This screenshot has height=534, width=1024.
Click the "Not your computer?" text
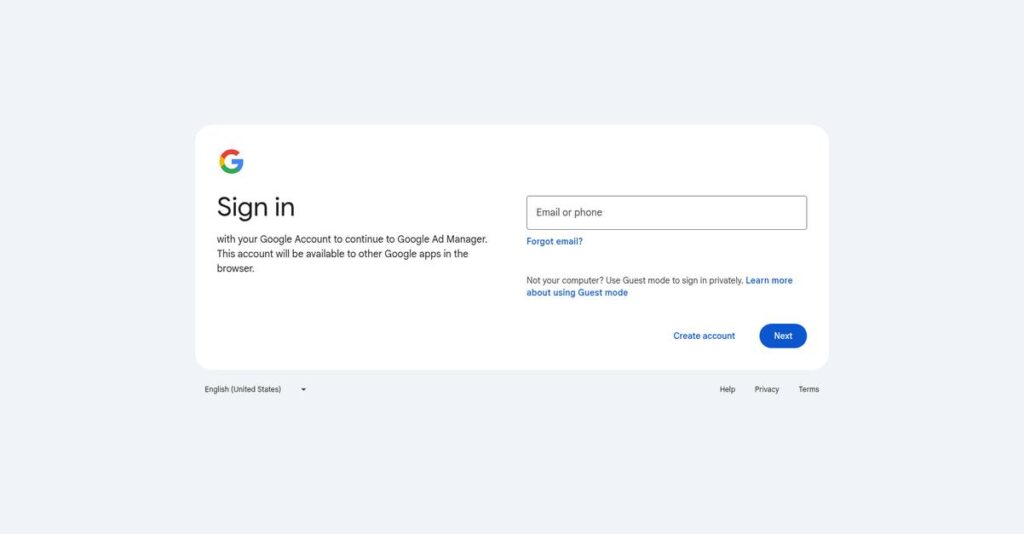564,281
